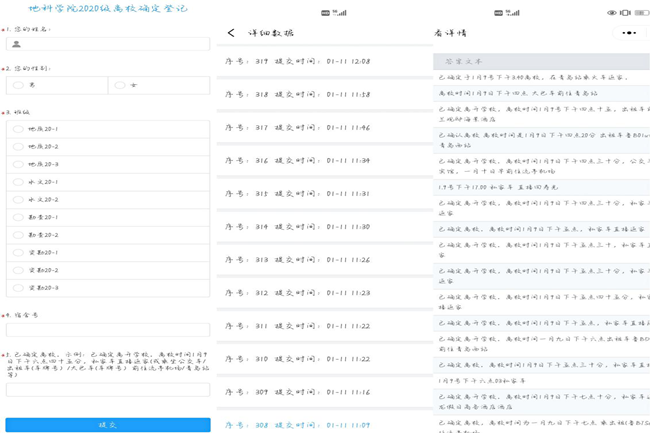Click the first answer row mentioning 青岛站乘火车返家
The height and width of the screenshot is (433, 650).
[x=541, y=77]
